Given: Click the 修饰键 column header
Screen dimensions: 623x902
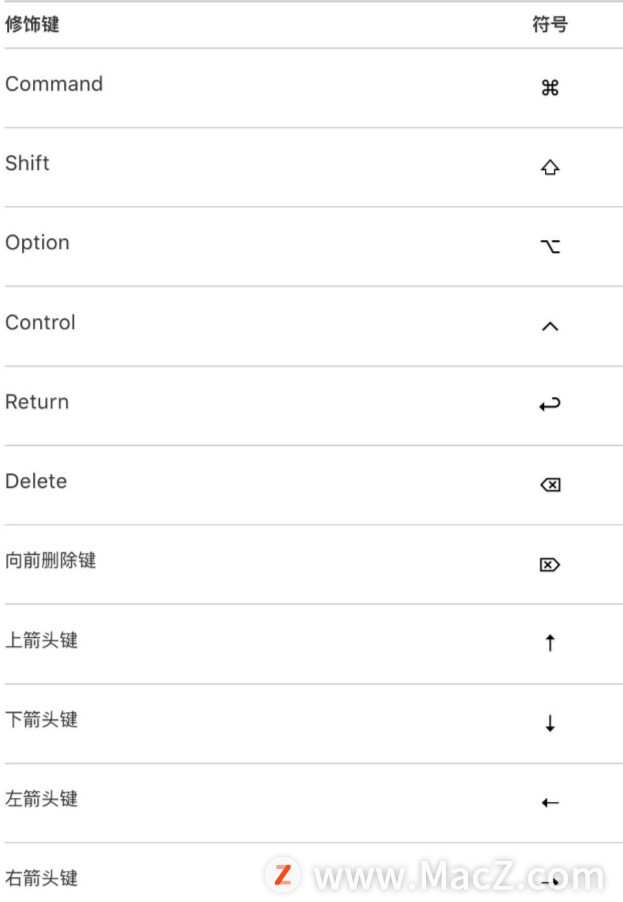Looking at the screenshot, I should pos(32,24).
